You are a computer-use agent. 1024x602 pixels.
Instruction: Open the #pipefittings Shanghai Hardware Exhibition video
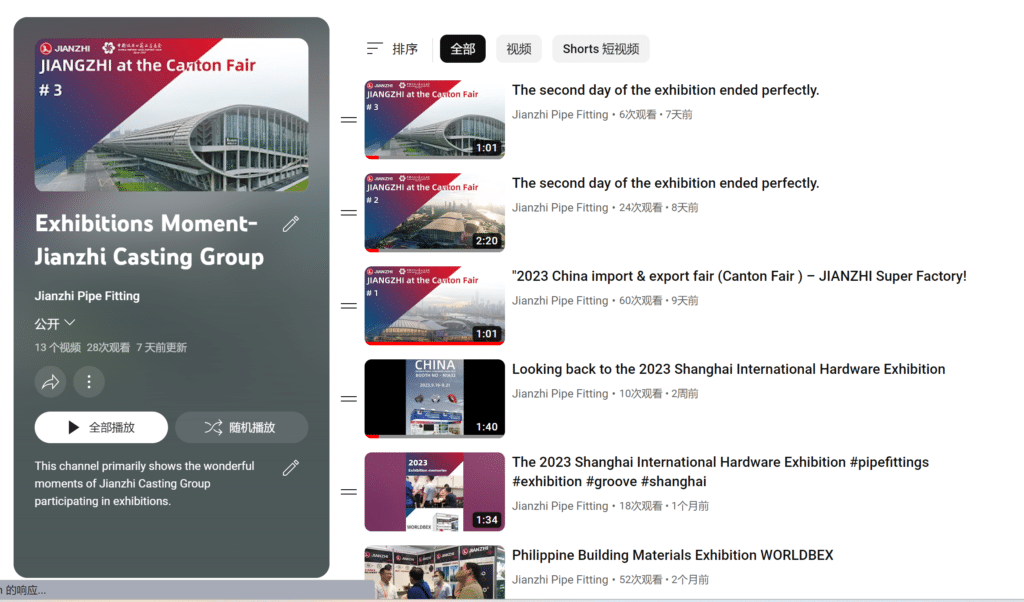(720, 471)
